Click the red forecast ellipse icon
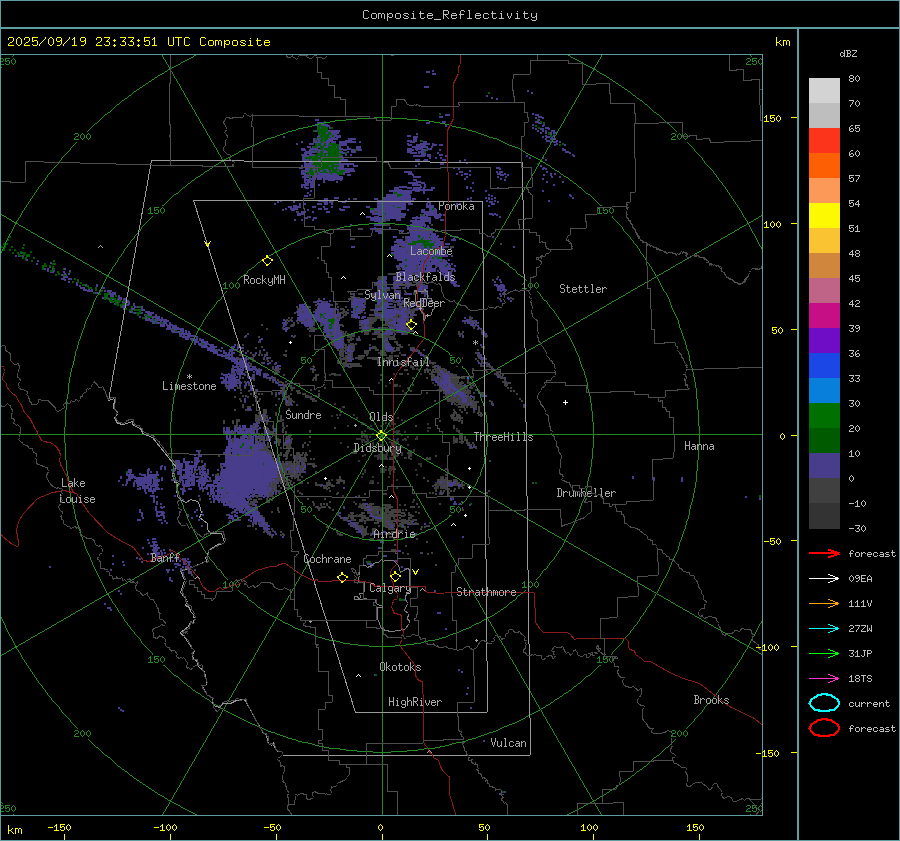The height and width of the screenshot is (841, 900). [824, 728]
